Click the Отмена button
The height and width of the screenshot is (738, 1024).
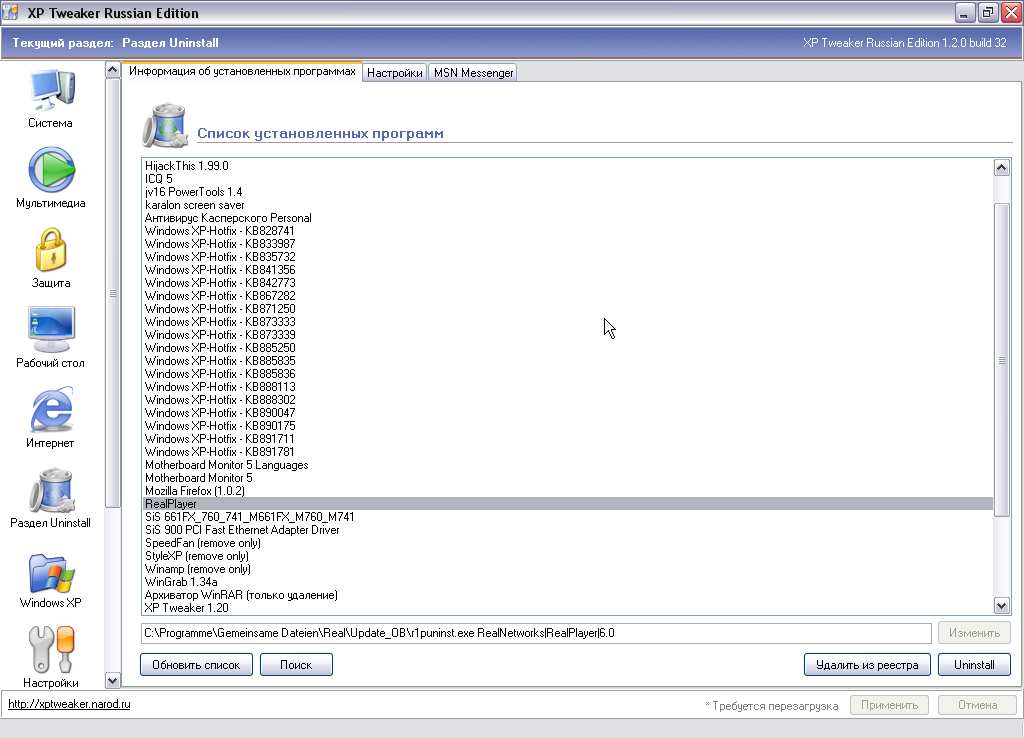977,705
